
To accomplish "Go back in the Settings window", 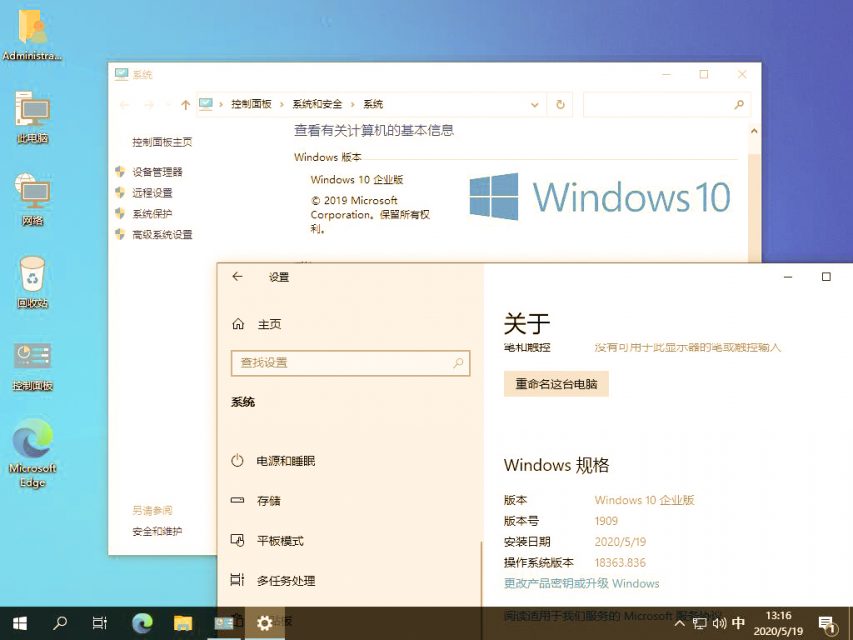I will [x=237, y=276].
